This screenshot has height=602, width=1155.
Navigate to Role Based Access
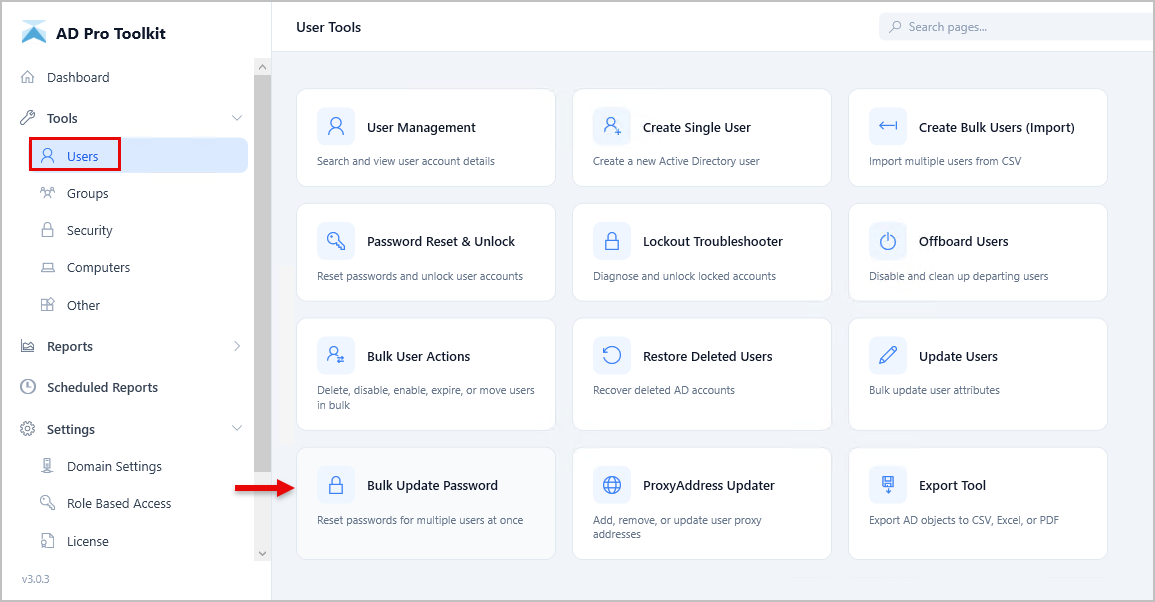[x=119, y=502]
